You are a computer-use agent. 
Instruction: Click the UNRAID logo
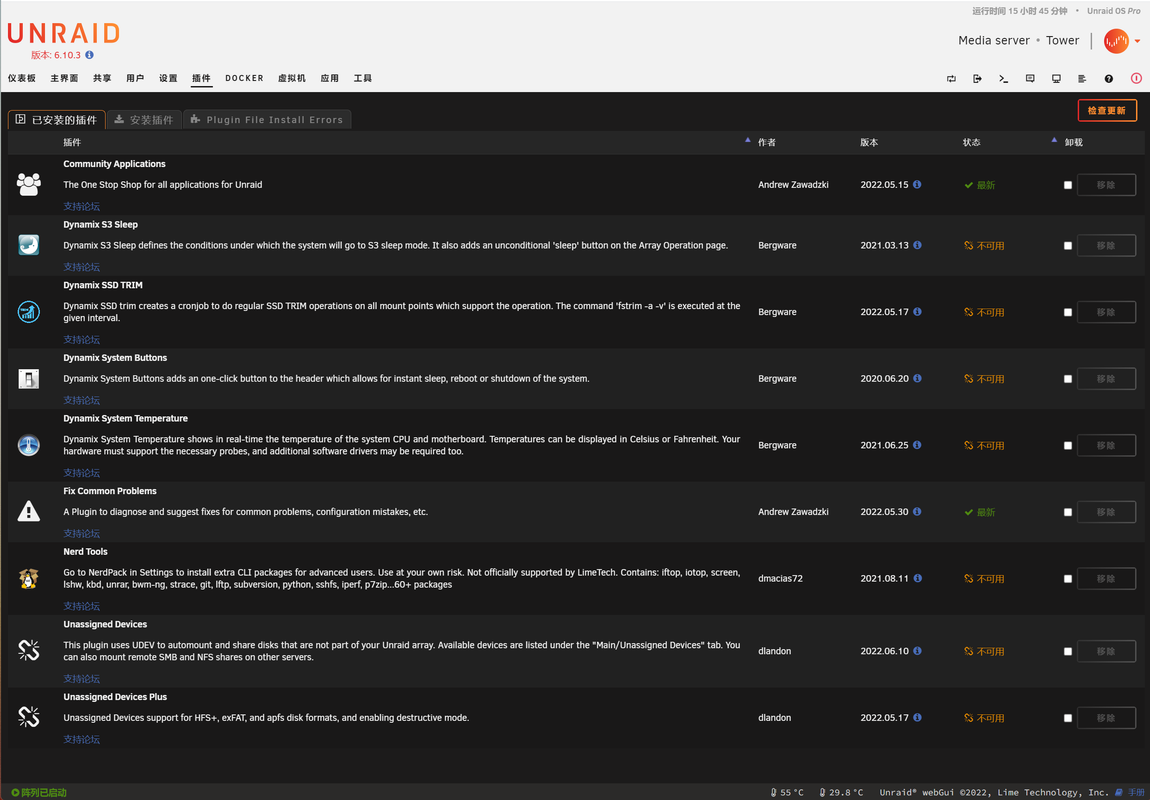tap(63, 34)
